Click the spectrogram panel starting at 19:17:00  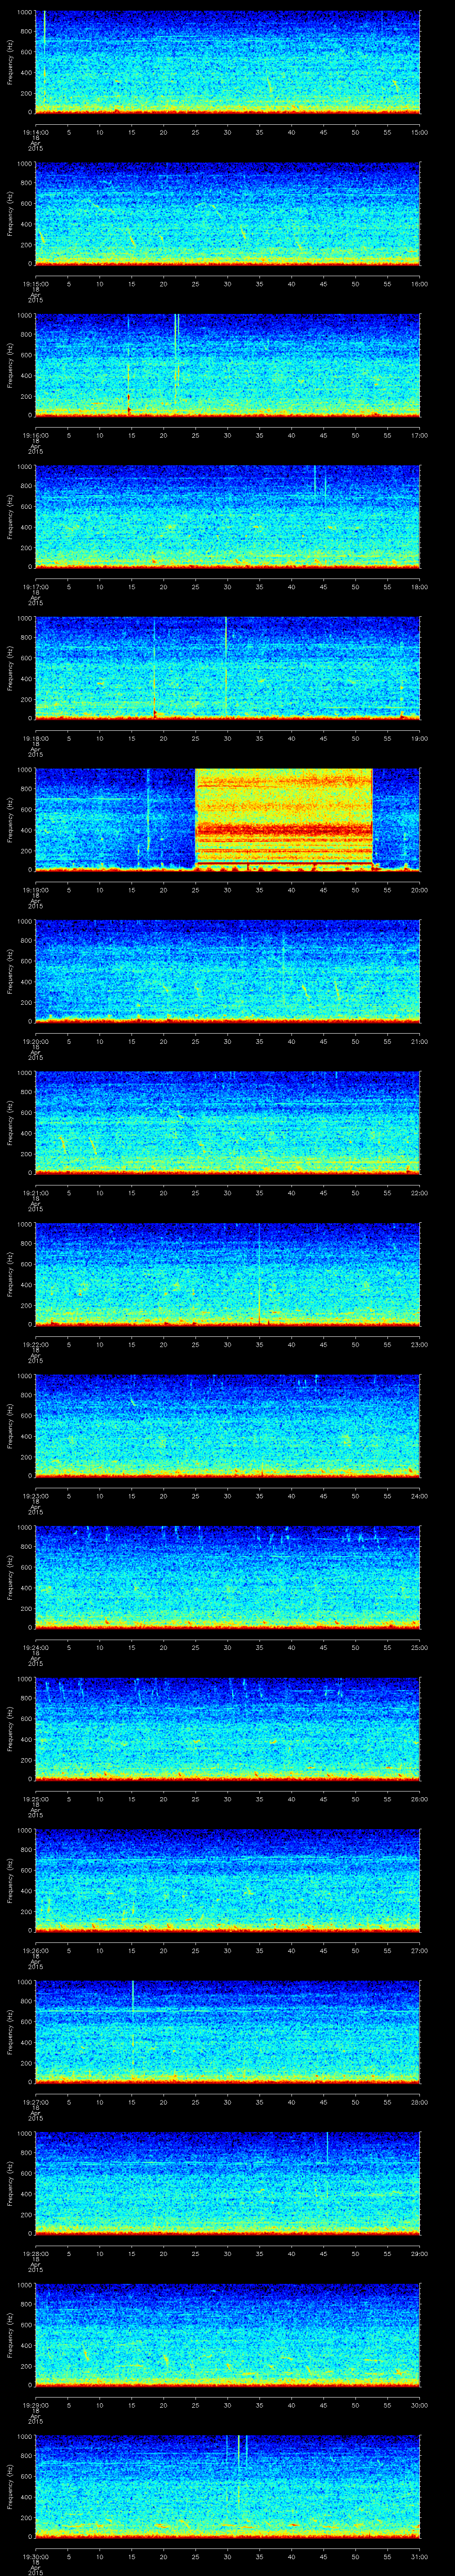228,517
